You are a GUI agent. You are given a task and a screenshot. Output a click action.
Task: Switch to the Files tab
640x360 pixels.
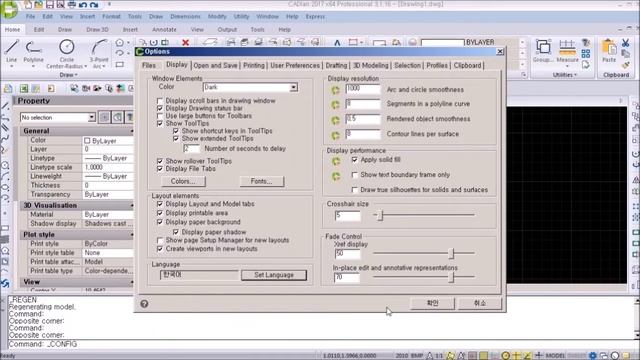[149, 66]
